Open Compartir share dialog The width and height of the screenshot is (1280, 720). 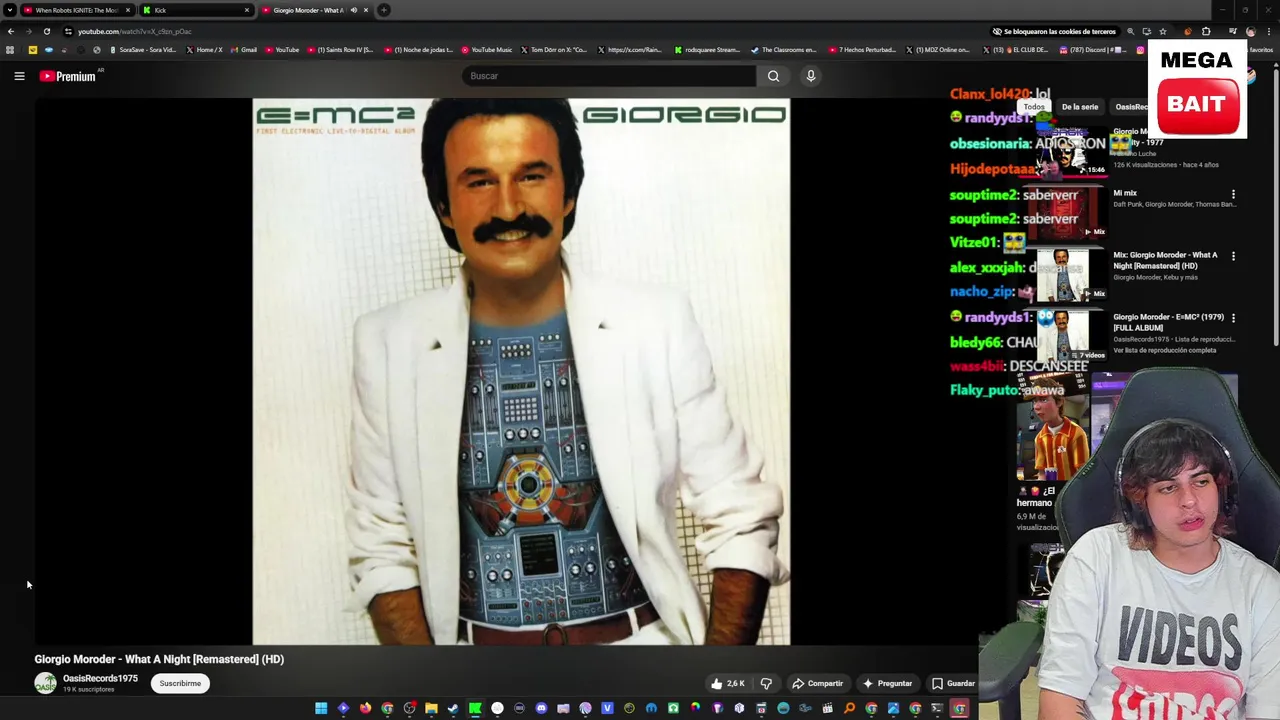(817, 683)
